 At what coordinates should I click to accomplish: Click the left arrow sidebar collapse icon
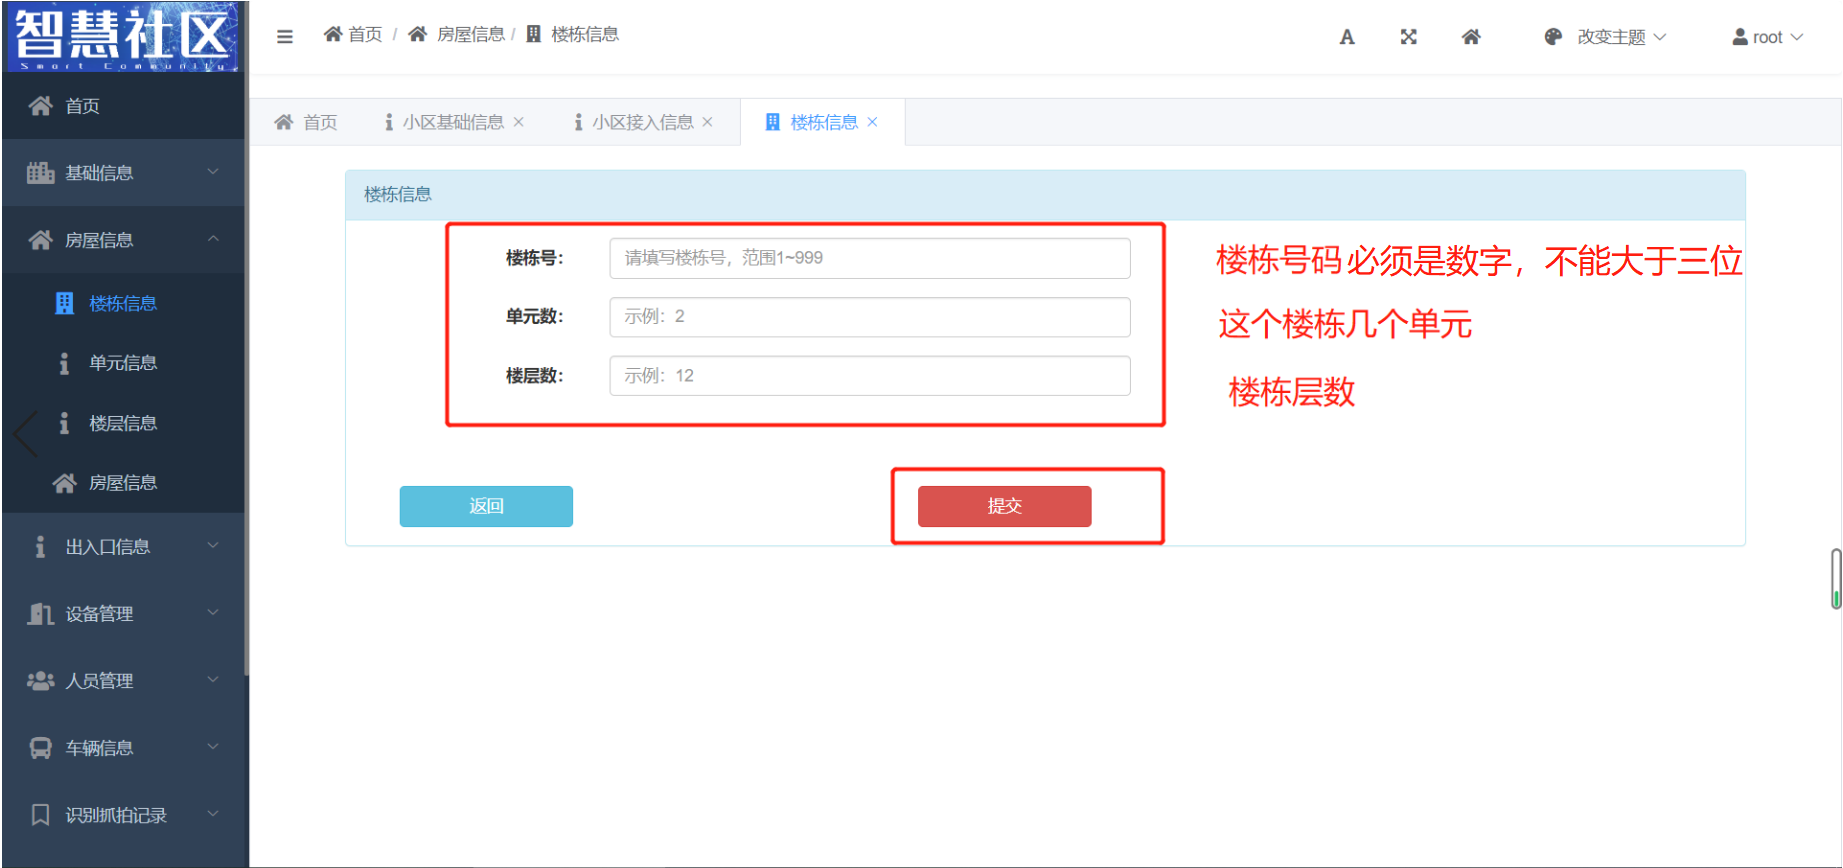point(26,434)
